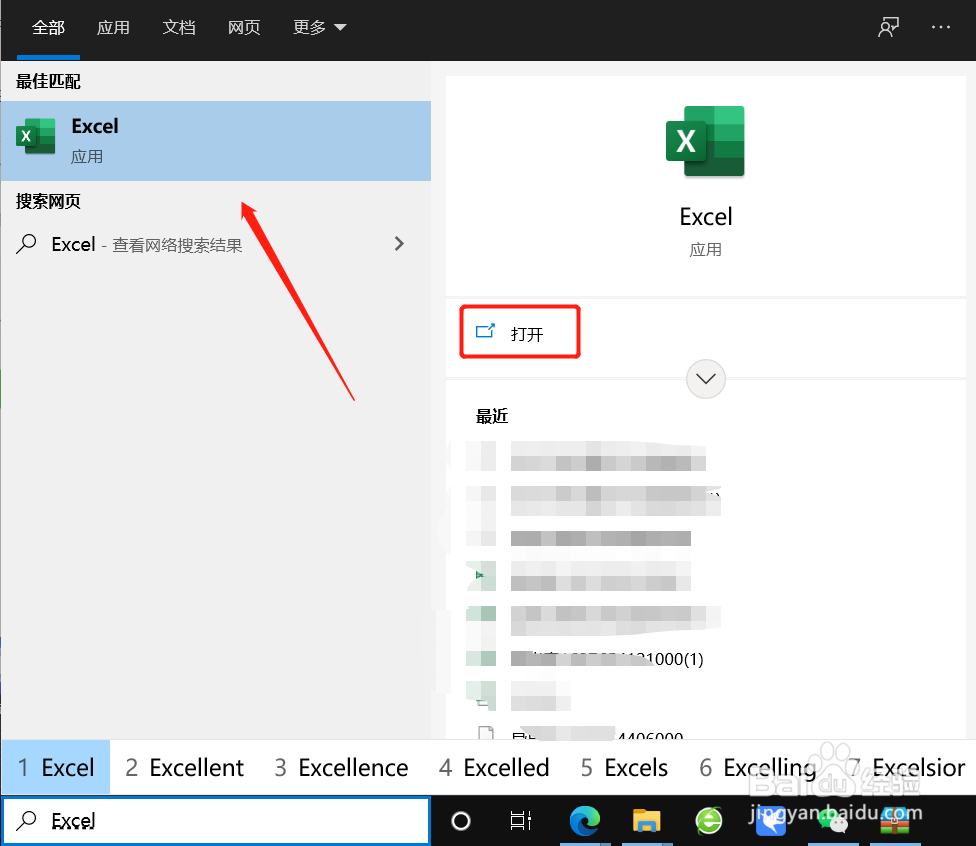Click the 打开 button to launch Excel
The image size is (976, 846).
(520, 332)
